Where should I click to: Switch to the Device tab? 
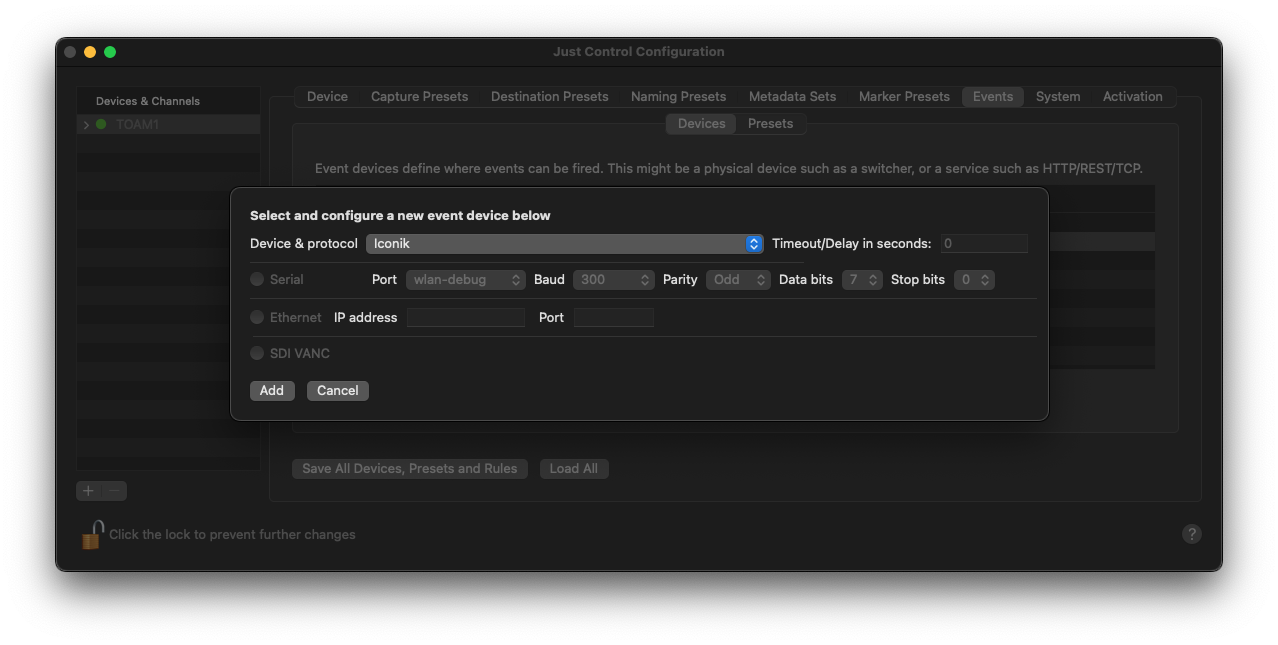(x=327, y=97)
